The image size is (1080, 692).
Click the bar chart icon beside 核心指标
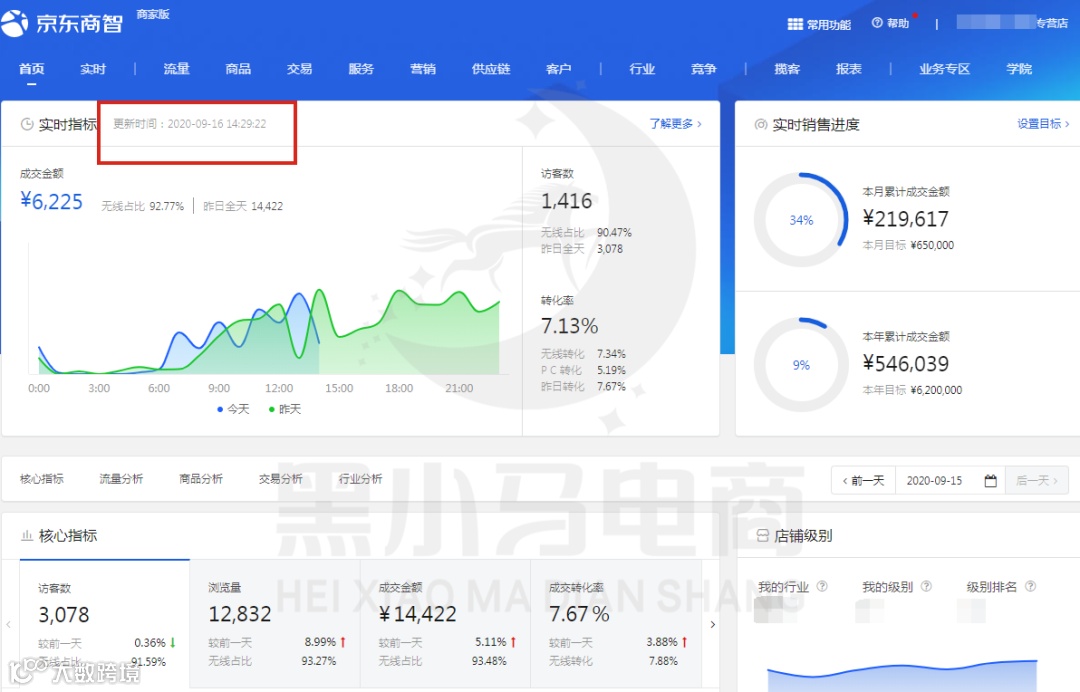(x=27, y=535)
